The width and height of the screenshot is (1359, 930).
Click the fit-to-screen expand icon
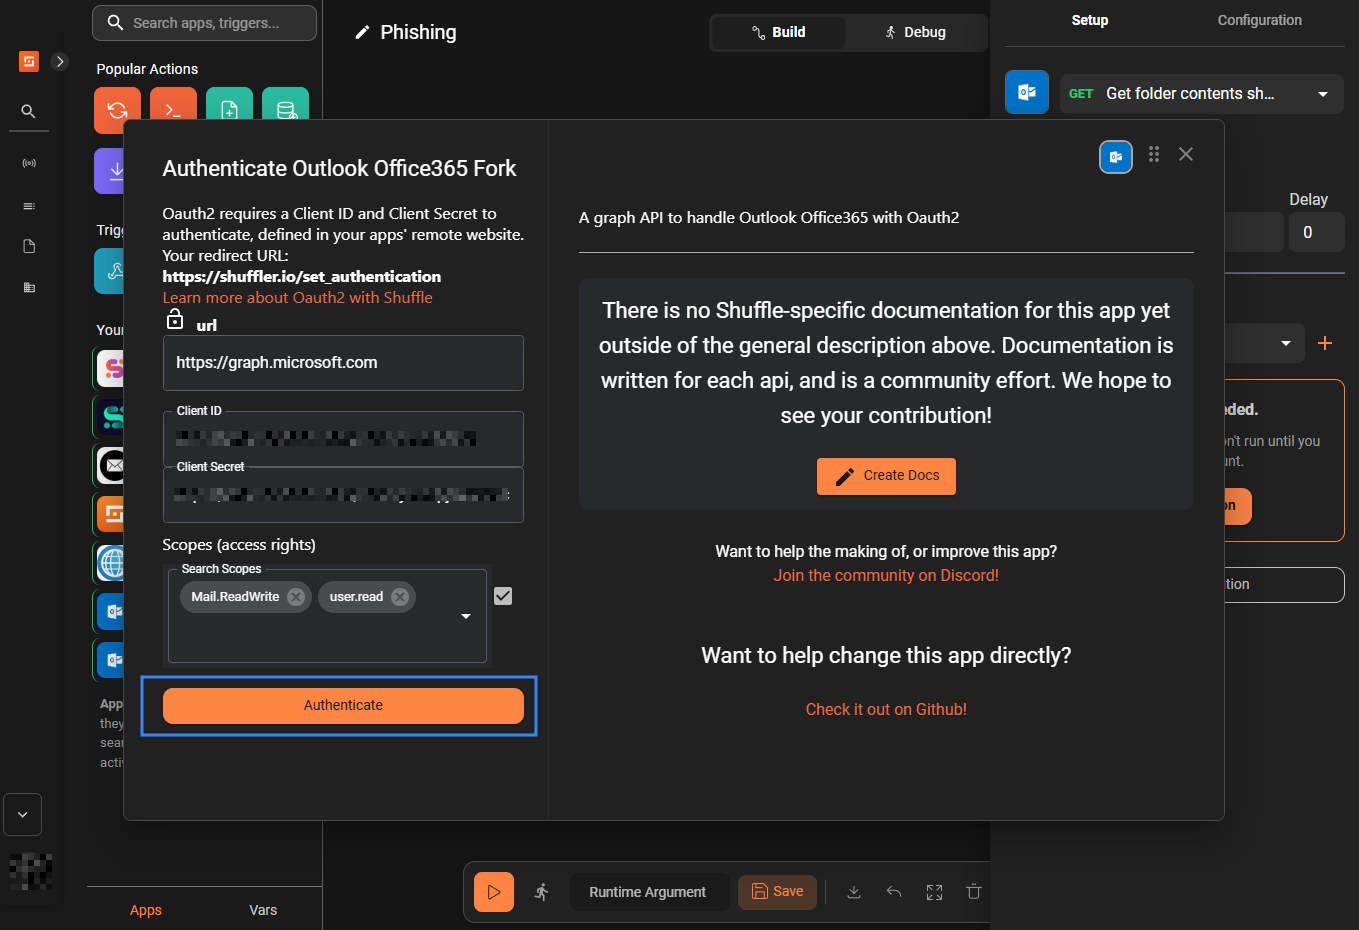[x=934, y=892]
